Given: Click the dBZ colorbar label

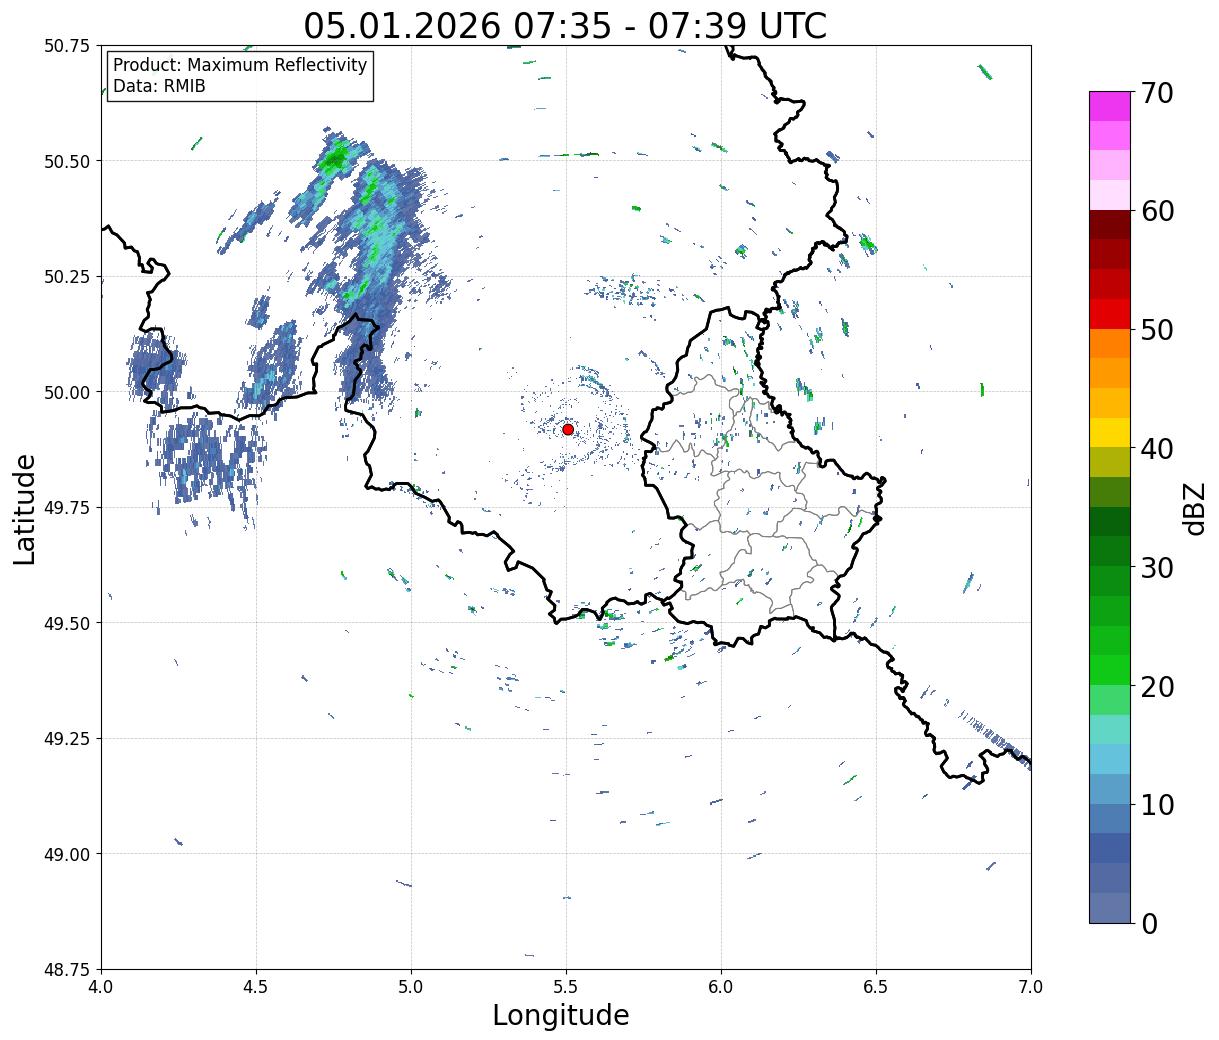Looking at the screenshot, I should pos(1194,507).
